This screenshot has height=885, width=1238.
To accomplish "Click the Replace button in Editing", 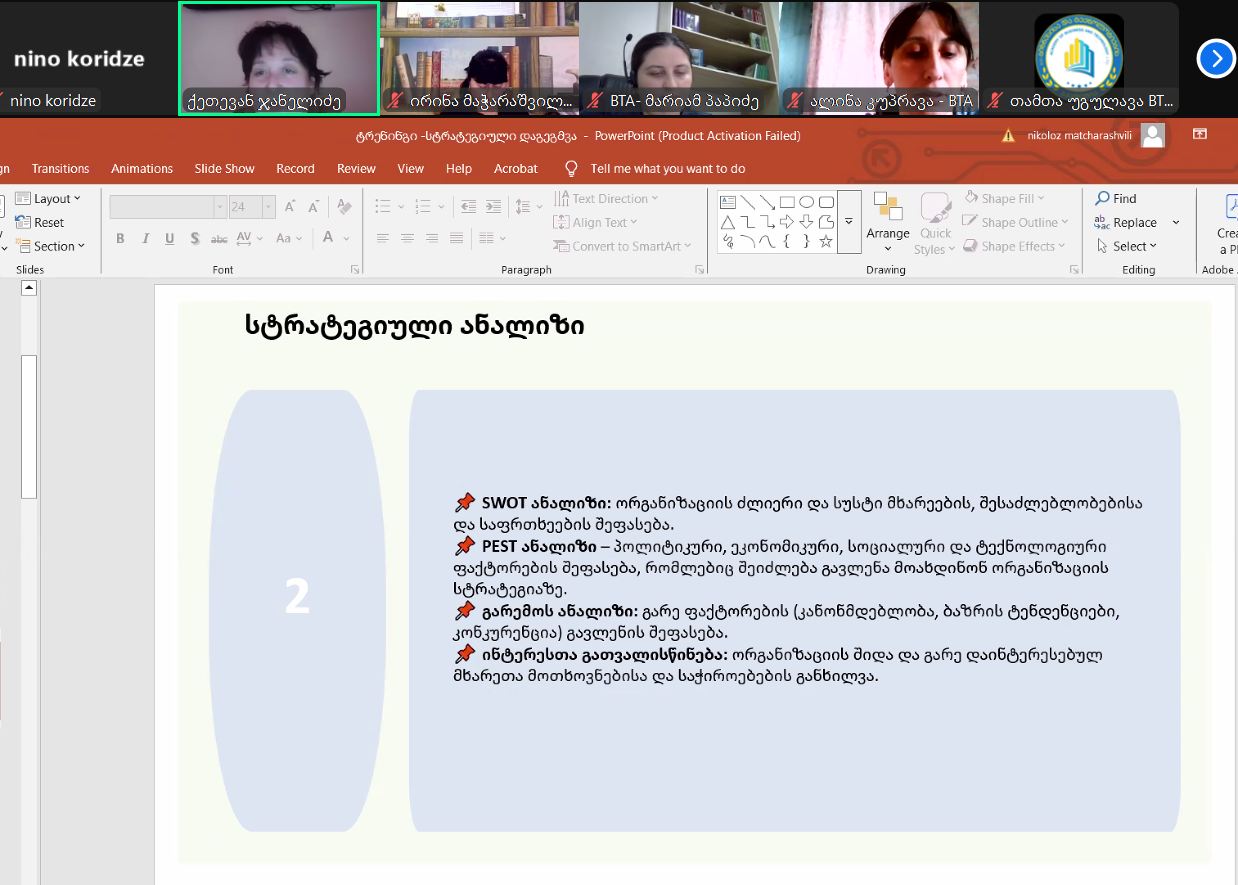I will pyautogui.click(x=1126, y=222).
